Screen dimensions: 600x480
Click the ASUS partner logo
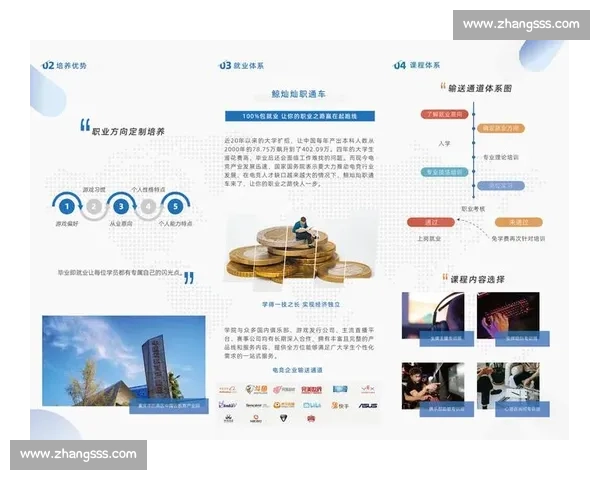369,405
